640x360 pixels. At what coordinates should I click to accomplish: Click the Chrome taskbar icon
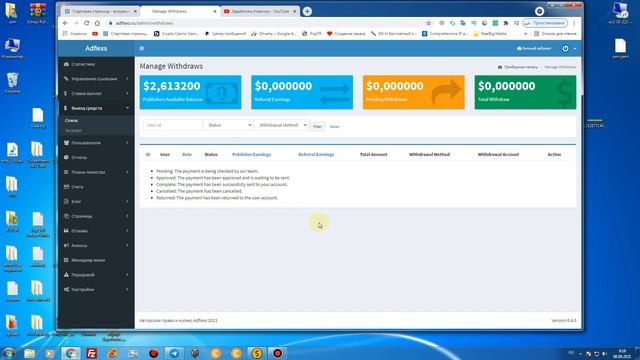click(71, 353)
